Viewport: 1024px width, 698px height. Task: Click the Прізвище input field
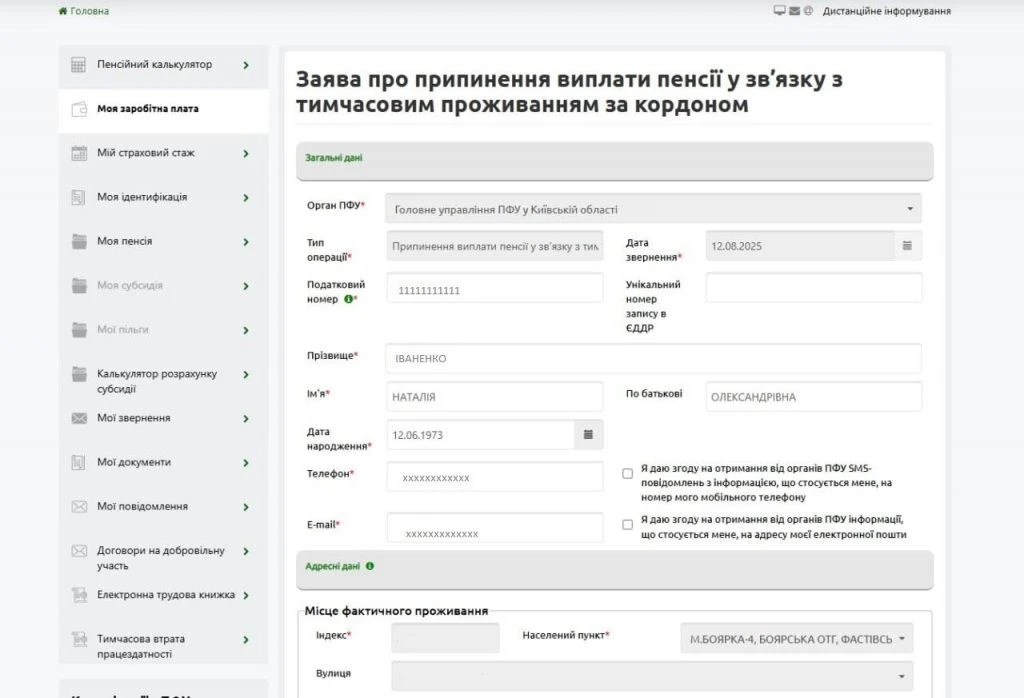point(653,358)
